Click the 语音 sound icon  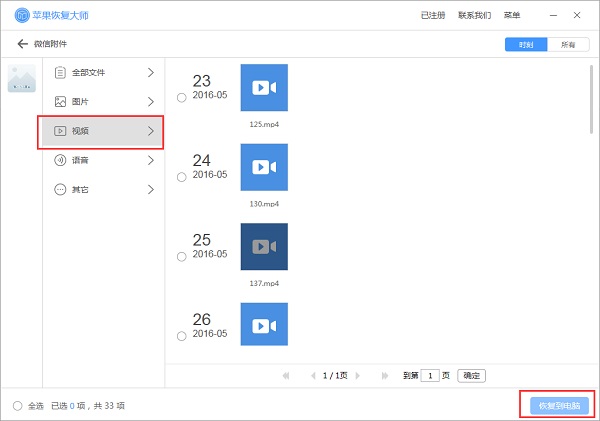pos(60,160)
